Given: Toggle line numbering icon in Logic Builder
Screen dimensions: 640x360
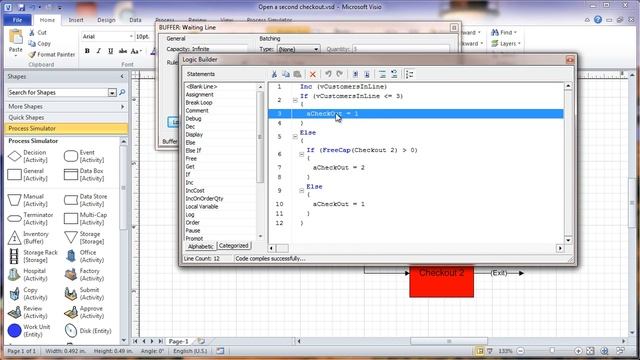Looking at the screenshot, I should click(x=409, y=74).
